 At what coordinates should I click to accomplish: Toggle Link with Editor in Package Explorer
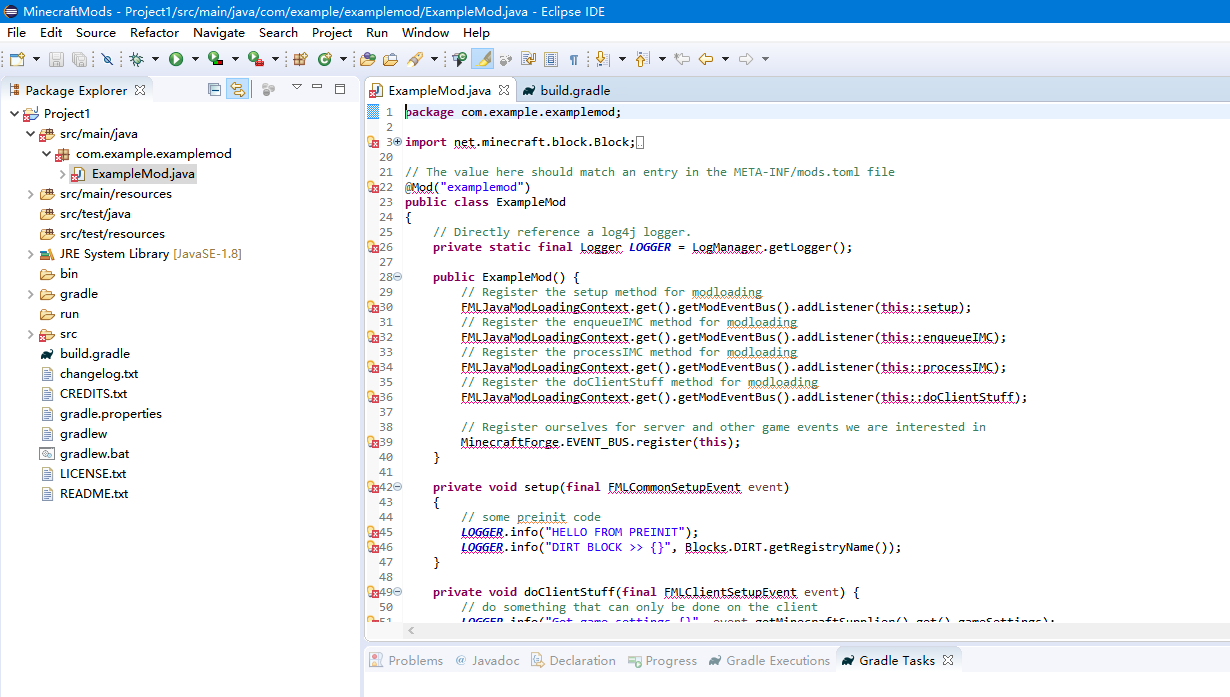pos(237,89)
